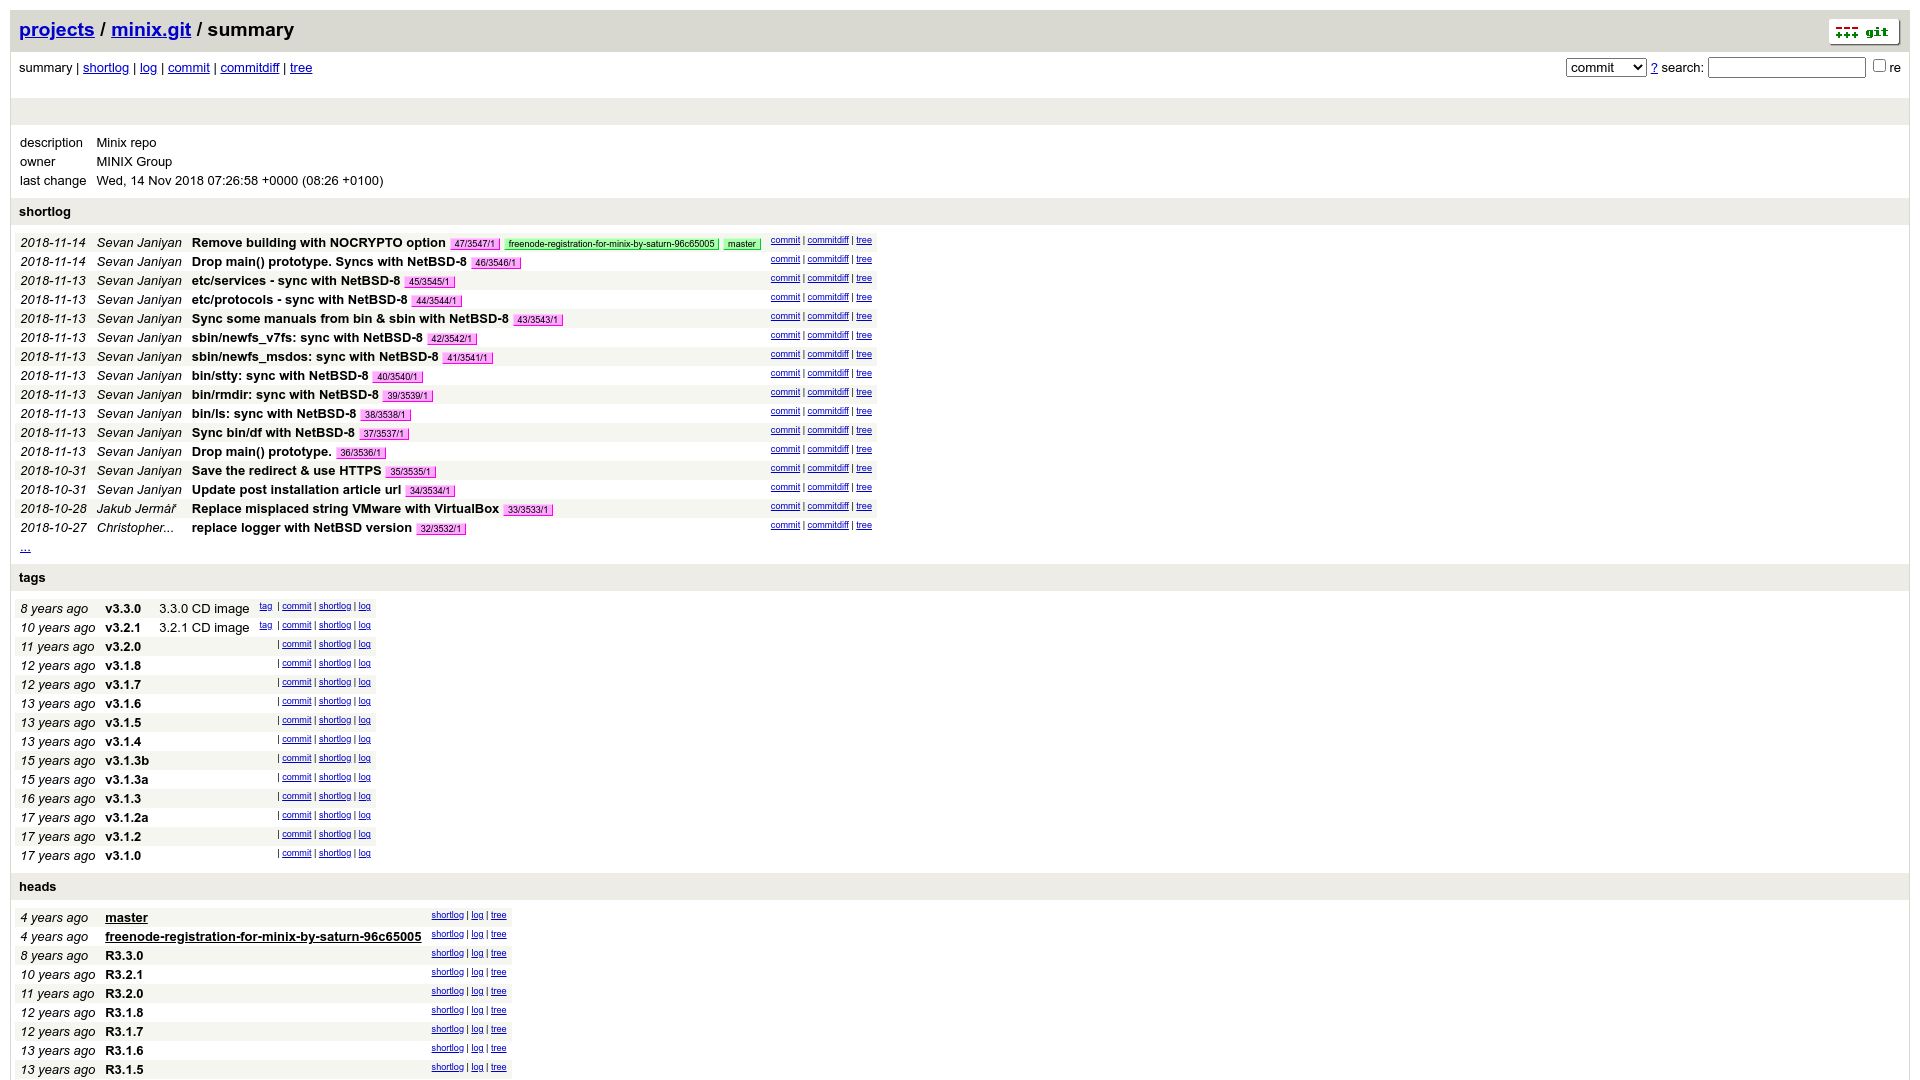
Task: Click the shortlog section header
Action: pyautogui.click(x=45, y=212)
